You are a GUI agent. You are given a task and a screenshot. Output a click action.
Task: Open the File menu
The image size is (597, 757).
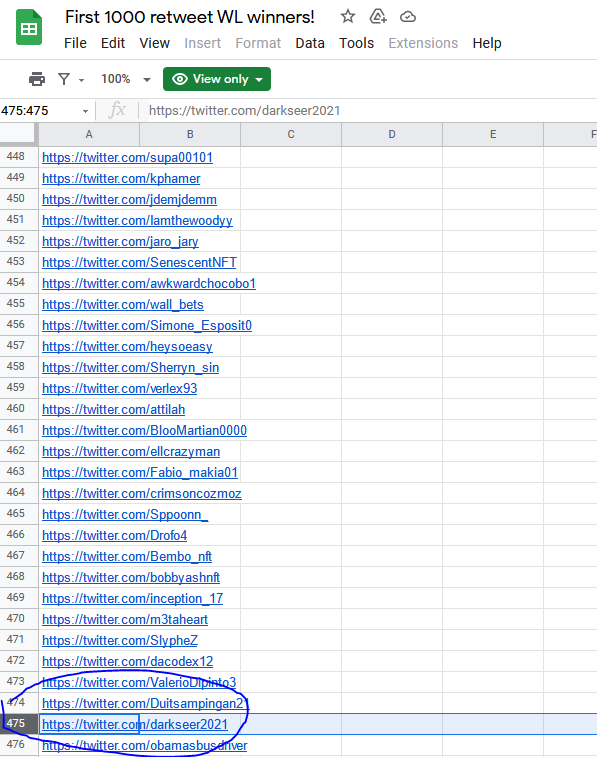click(x=75, y=43)
